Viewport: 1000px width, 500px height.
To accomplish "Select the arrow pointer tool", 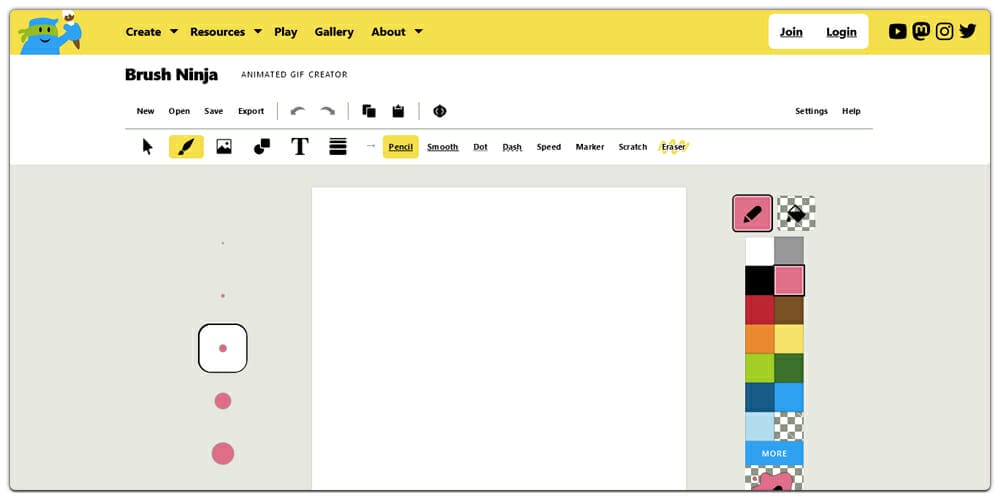I will [x=148, y=147].
